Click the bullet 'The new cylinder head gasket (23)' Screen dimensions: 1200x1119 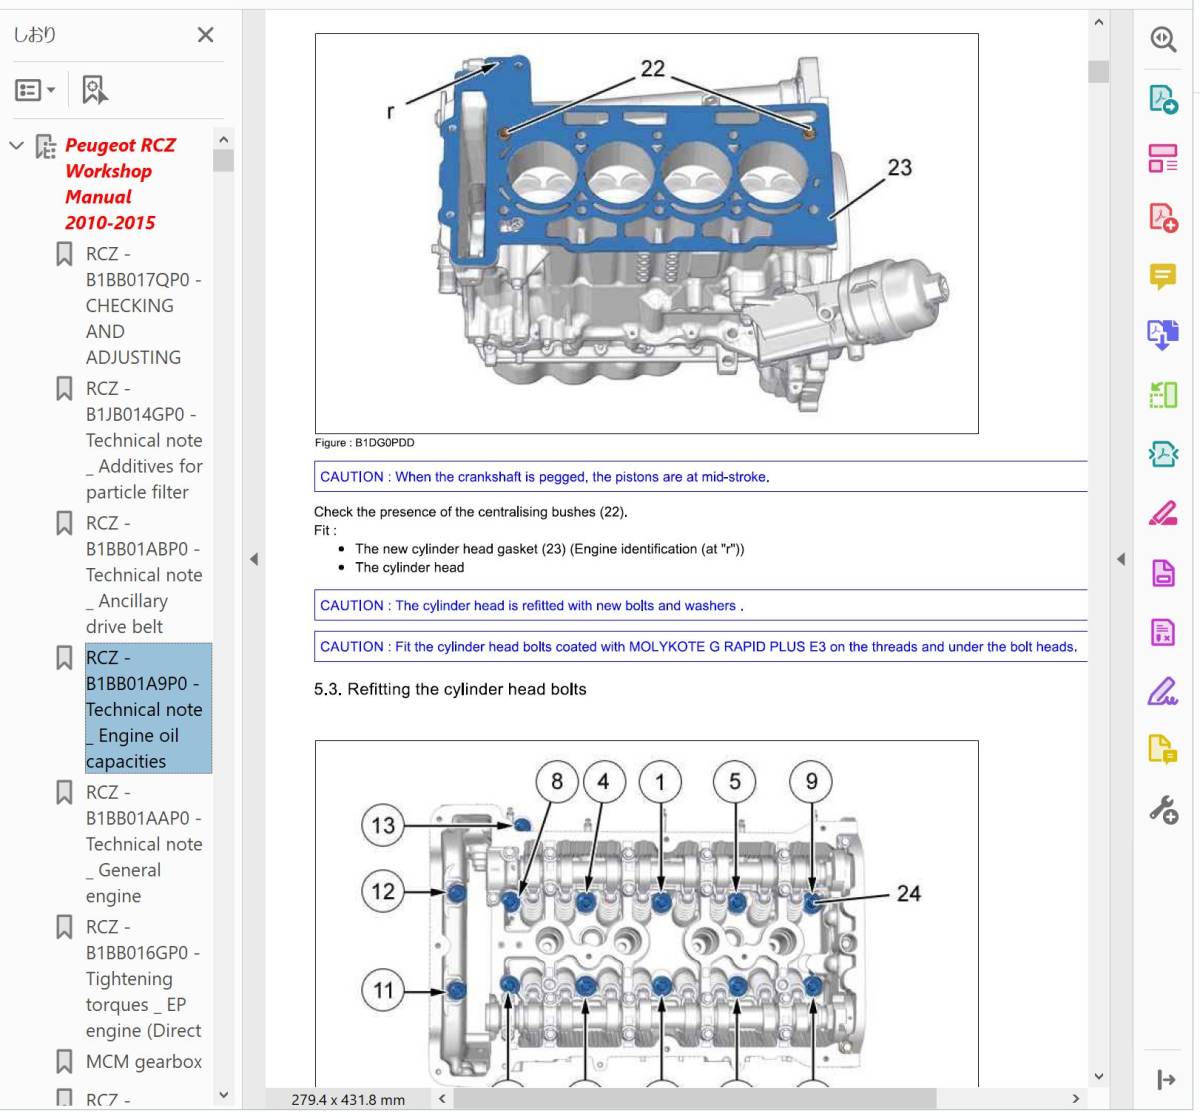pos(549,549)
